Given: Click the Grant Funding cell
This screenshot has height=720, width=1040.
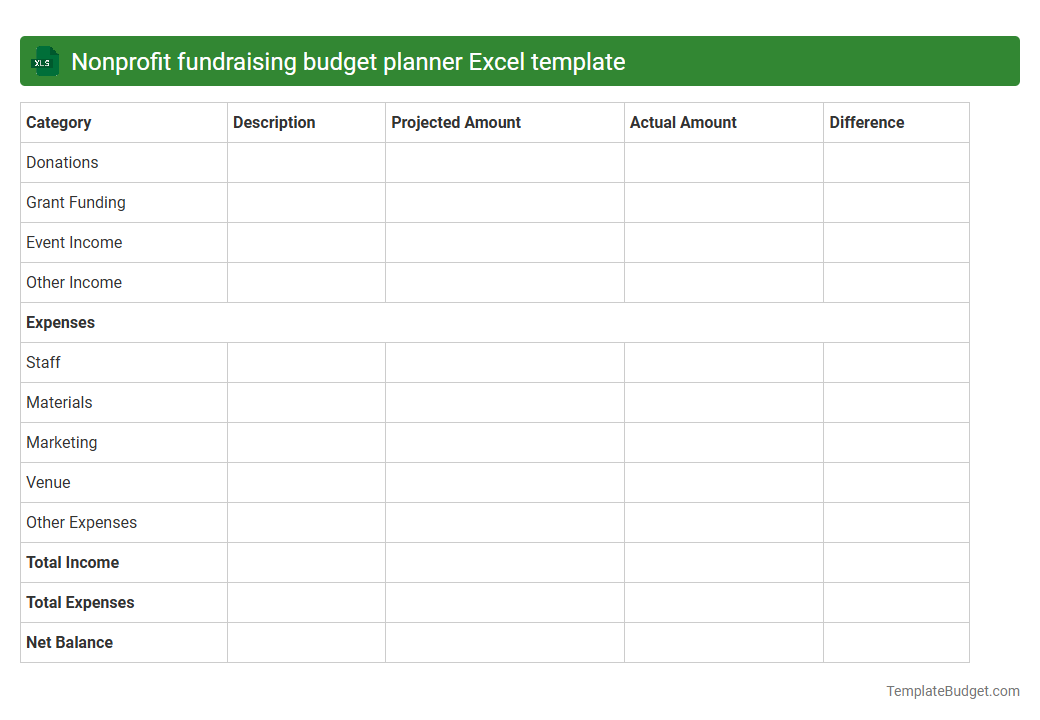Looking at the screenshot, I should (76, 202).
